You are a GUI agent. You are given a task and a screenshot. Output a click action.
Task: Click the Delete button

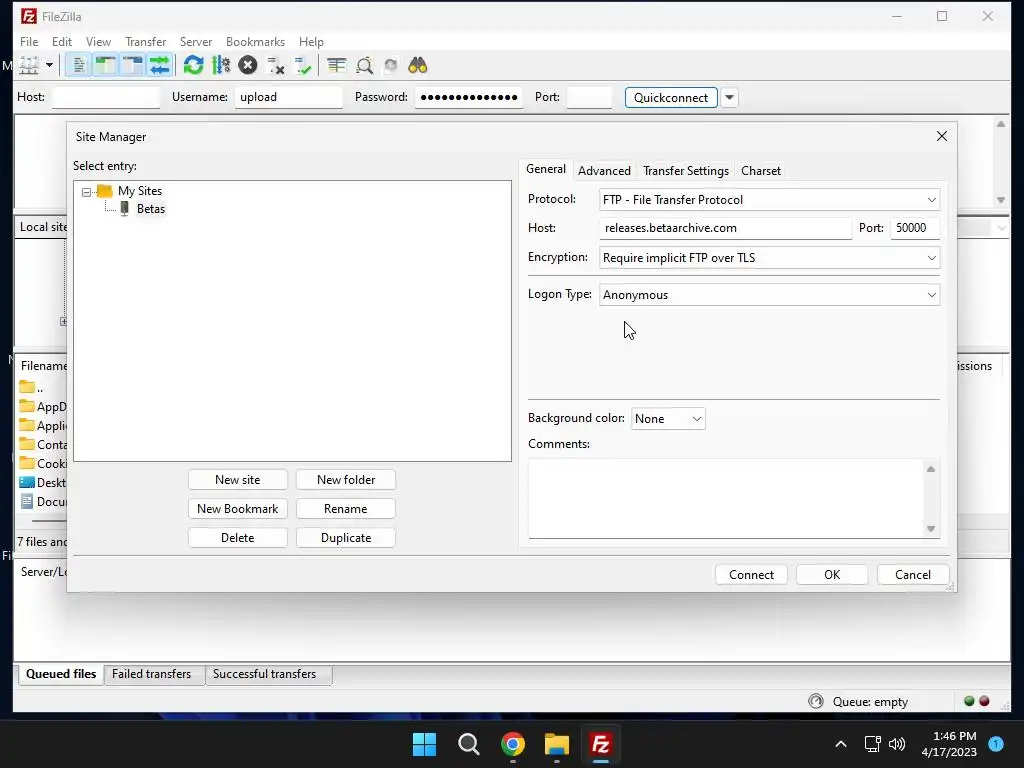coord(238,538)
